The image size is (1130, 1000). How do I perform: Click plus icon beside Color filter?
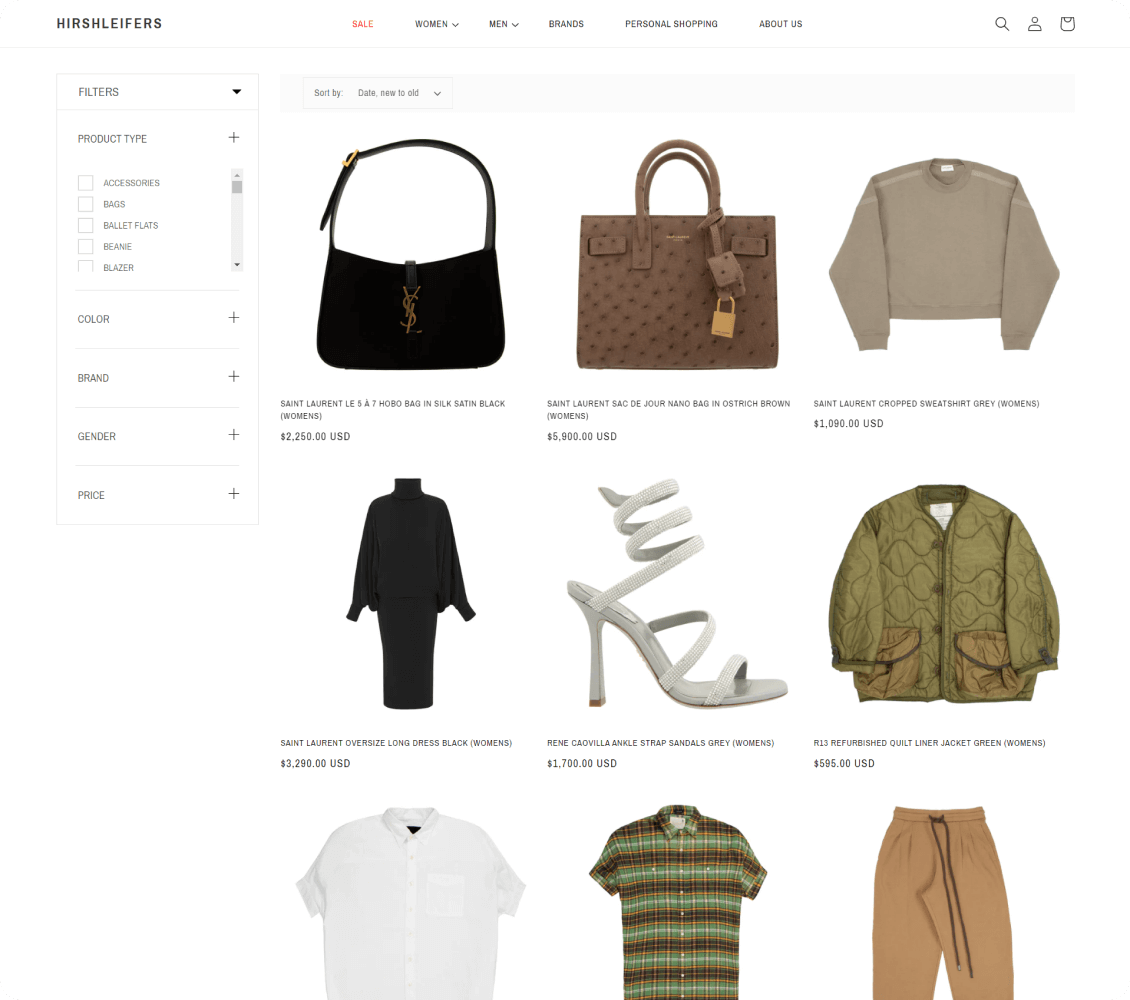(234, 318)
